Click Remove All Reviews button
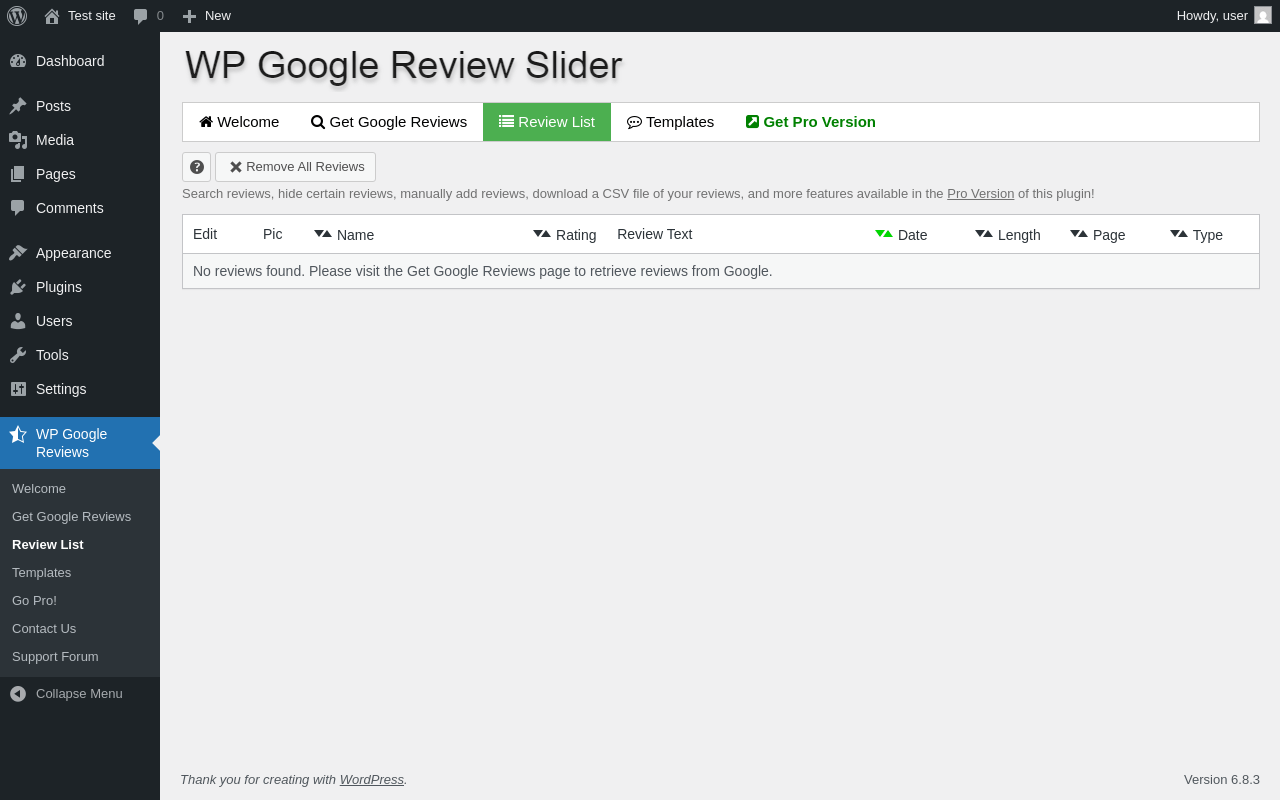1280x800 pixels. 295,167
